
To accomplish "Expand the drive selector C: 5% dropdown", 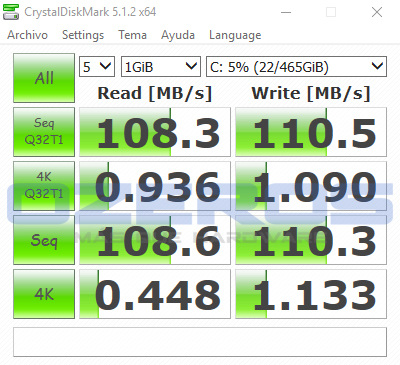I will pyautogui.click(x=296, y=67).
